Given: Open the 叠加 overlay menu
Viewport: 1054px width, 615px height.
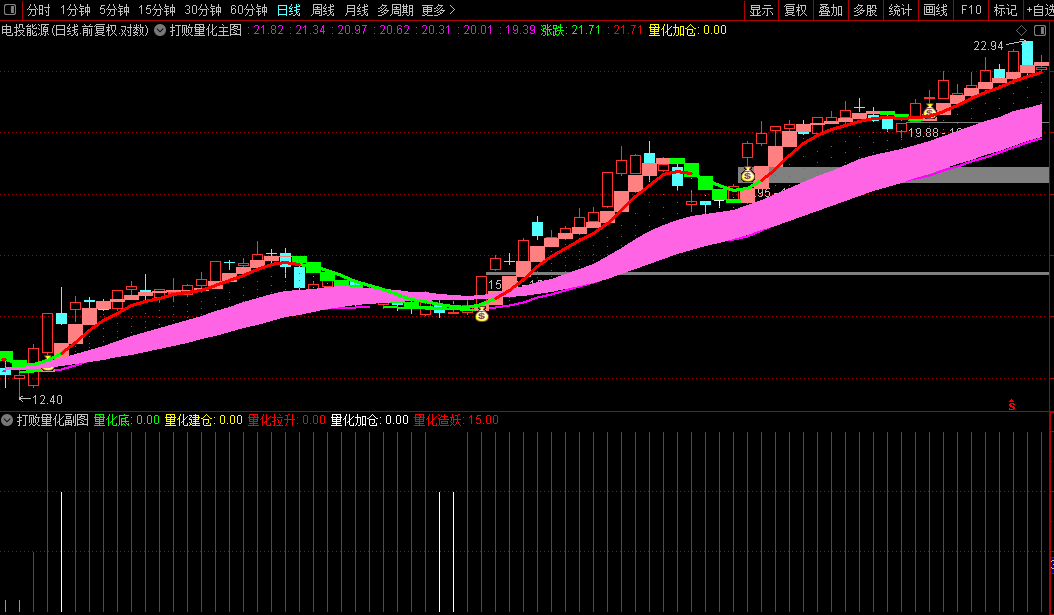Looking at the screenshot, I should [831, 10].
